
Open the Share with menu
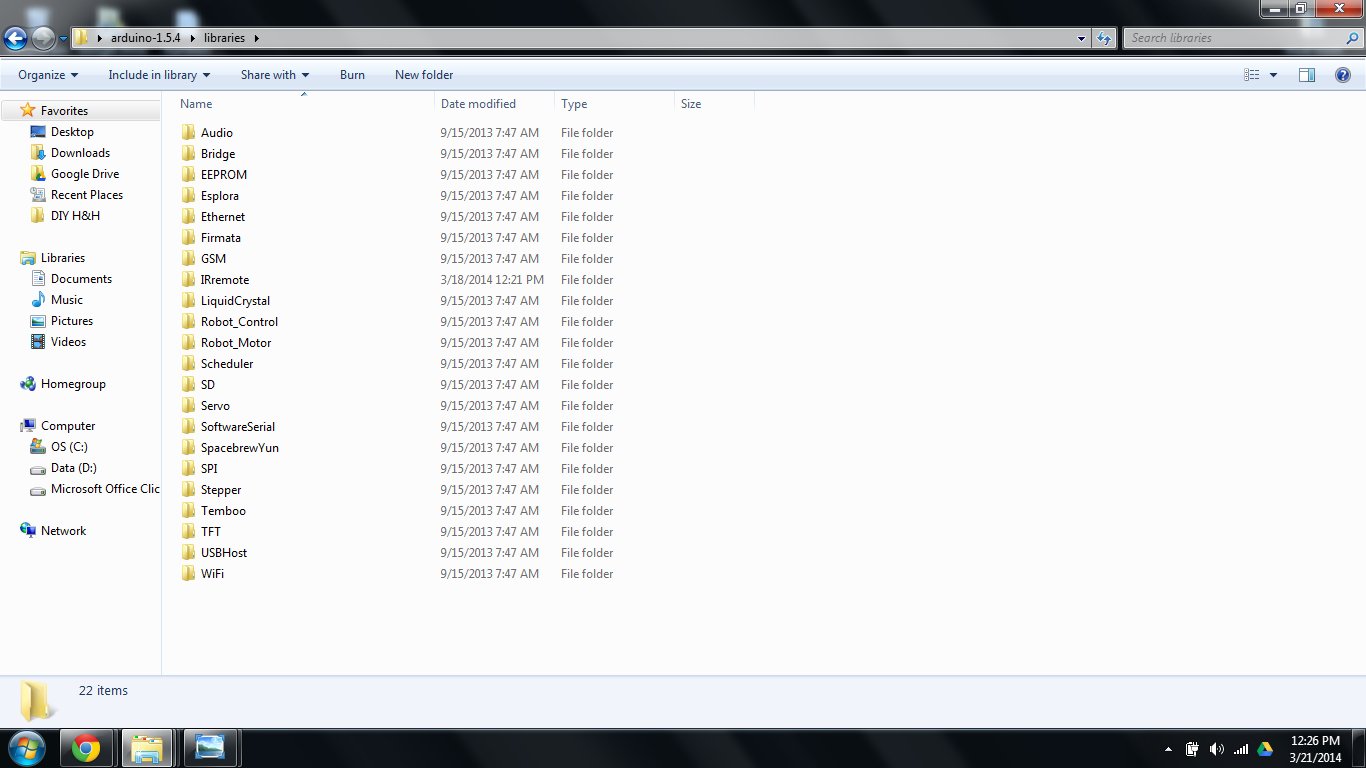click(x=275, y=75)
